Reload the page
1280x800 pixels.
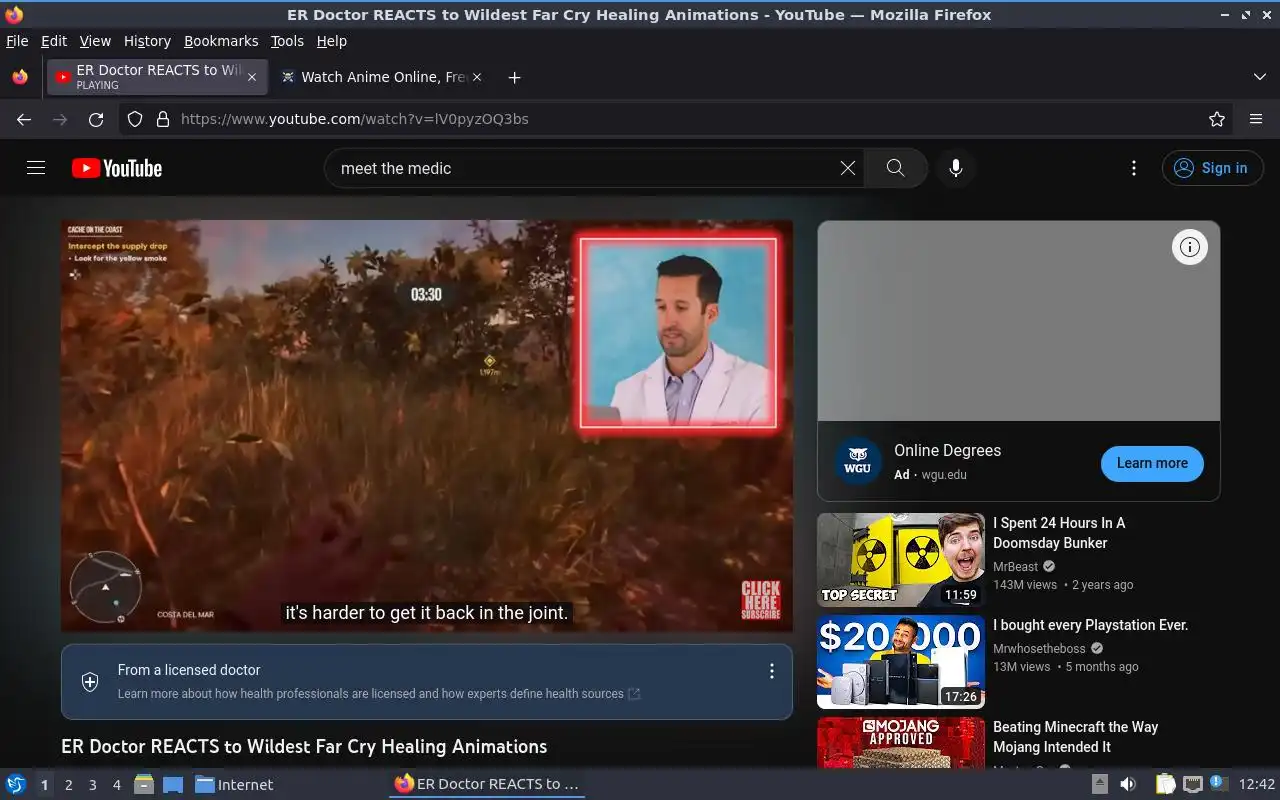pos(96,119)
